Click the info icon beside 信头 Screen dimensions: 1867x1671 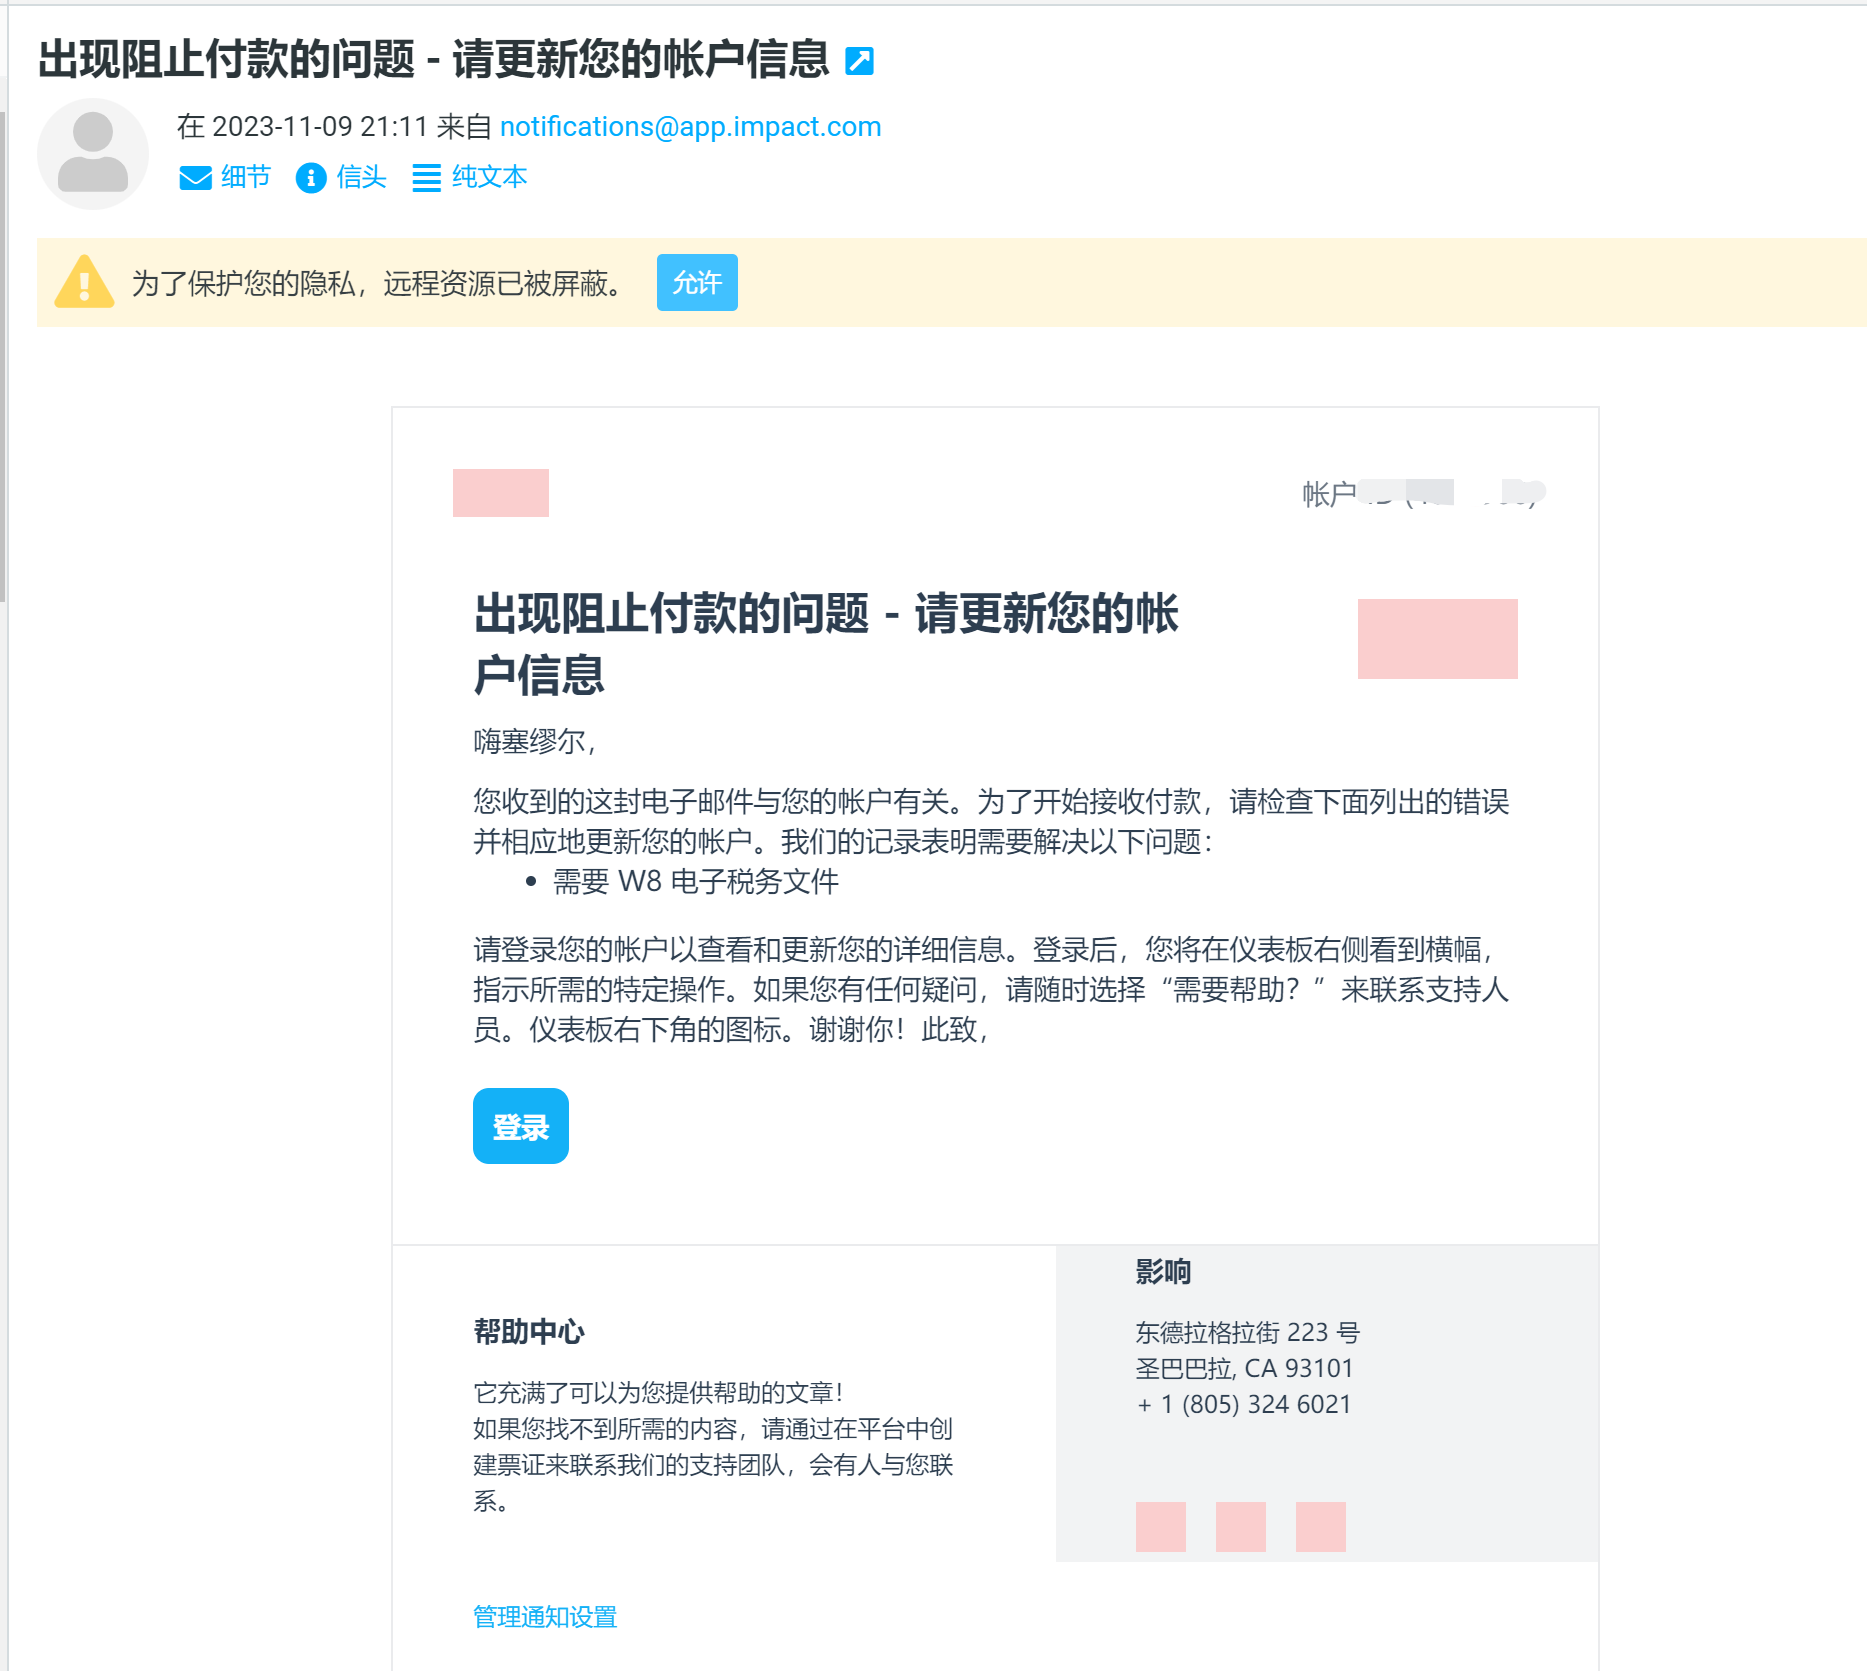[310, 177]
